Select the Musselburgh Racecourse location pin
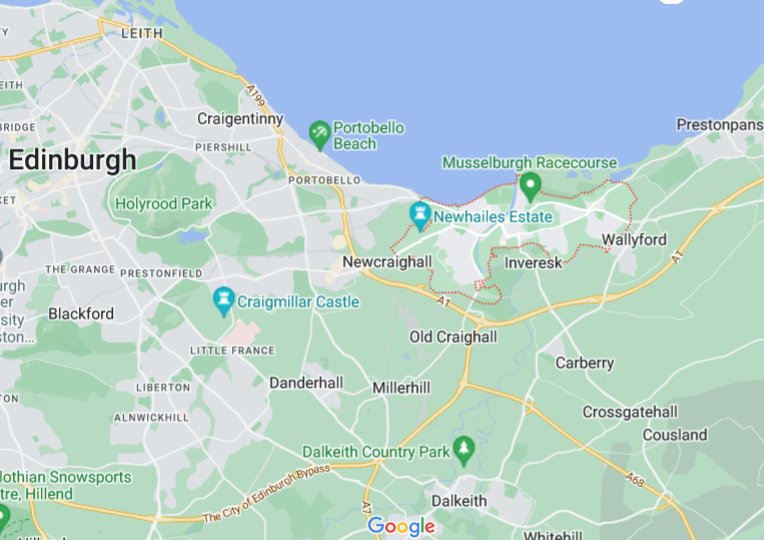Screen dimensions: 764x540 pos(530,187)
